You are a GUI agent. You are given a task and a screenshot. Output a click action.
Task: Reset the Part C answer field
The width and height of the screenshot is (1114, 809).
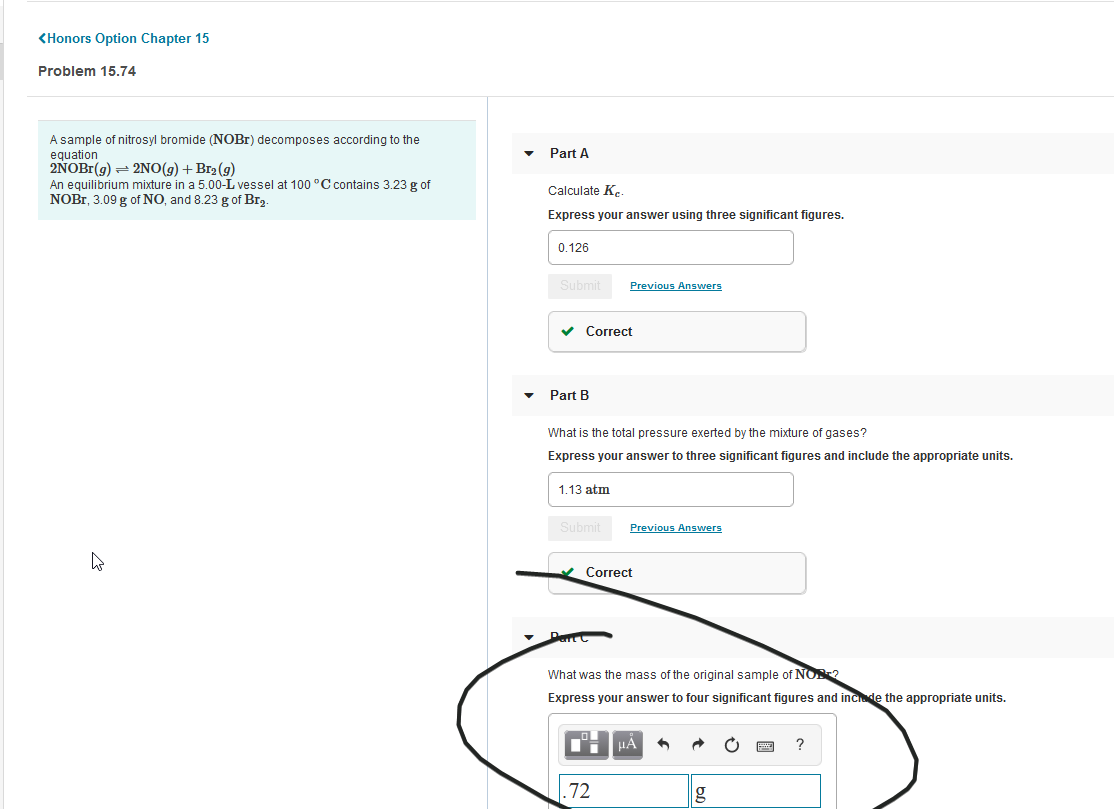(x=731, y=744)
